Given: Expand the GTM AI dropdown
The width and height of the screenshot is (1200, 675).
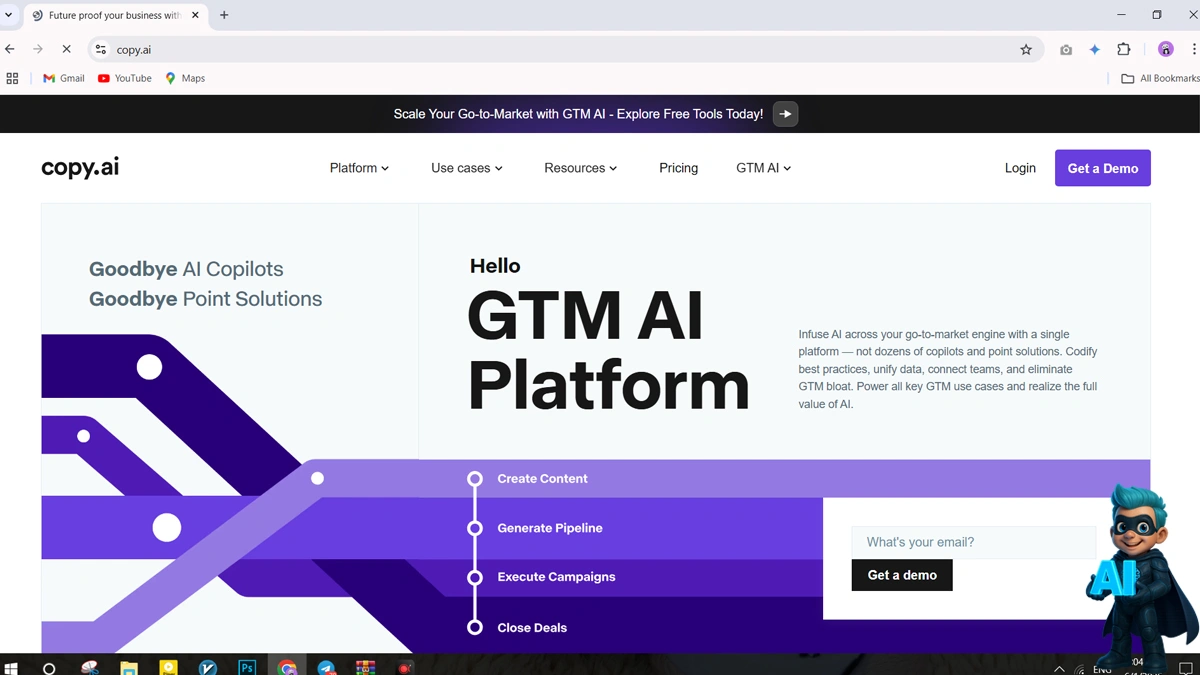Looking at the screenshot, I should 764,168.
